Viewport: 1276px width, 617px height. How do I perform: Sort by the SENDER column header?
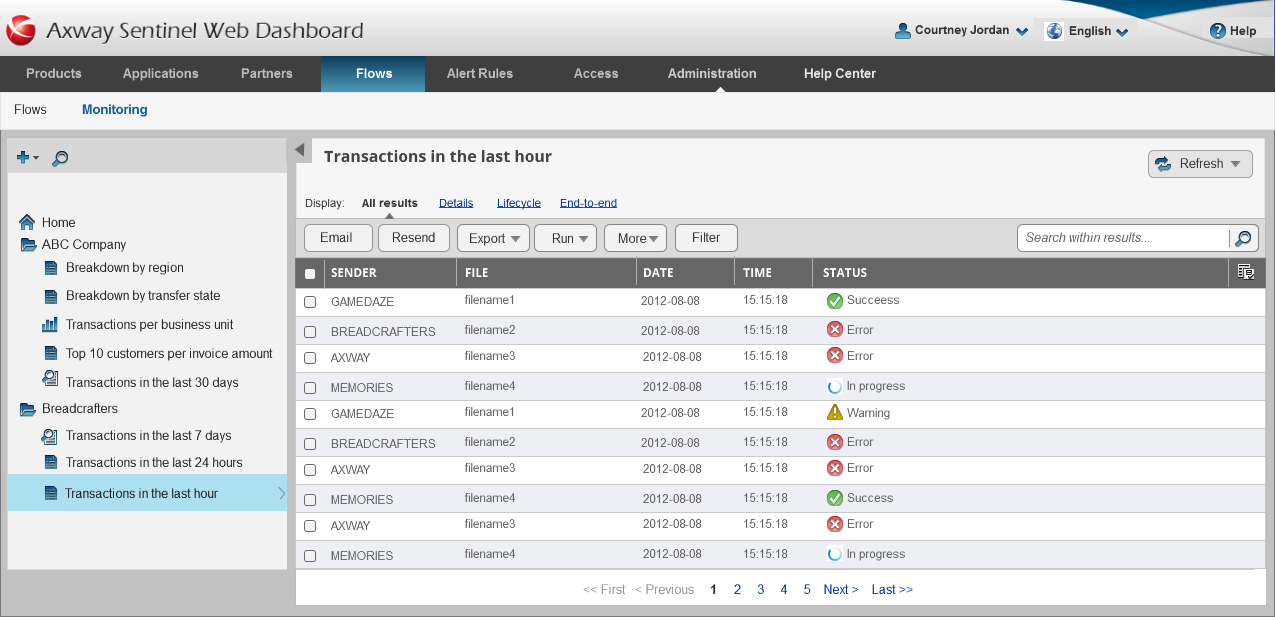354,273
